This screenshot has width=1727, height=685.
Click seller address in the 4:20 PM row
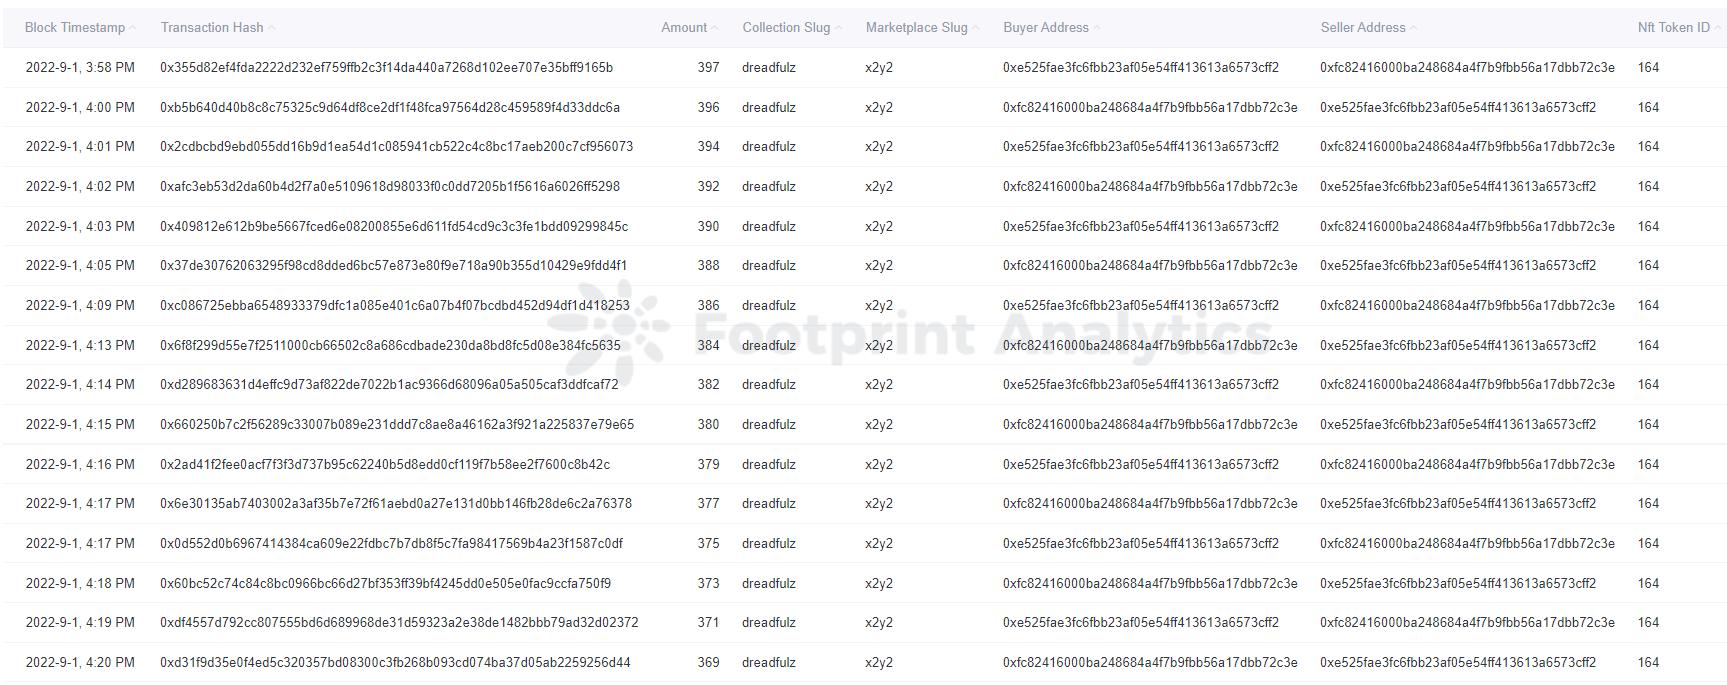(x=1457, y=663)
